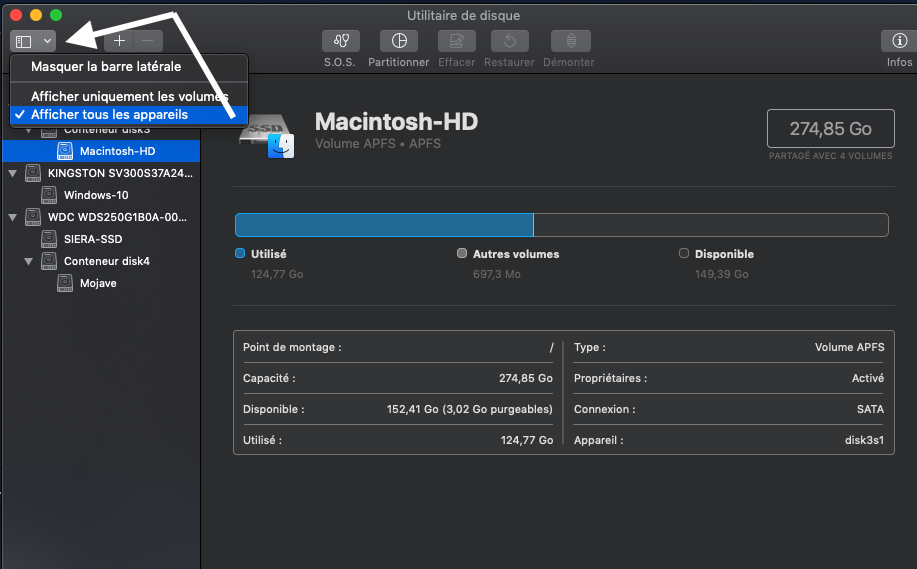917x569 pixels.
Task: Click the disk3s1 device value
Action: (x=864, y=440)
